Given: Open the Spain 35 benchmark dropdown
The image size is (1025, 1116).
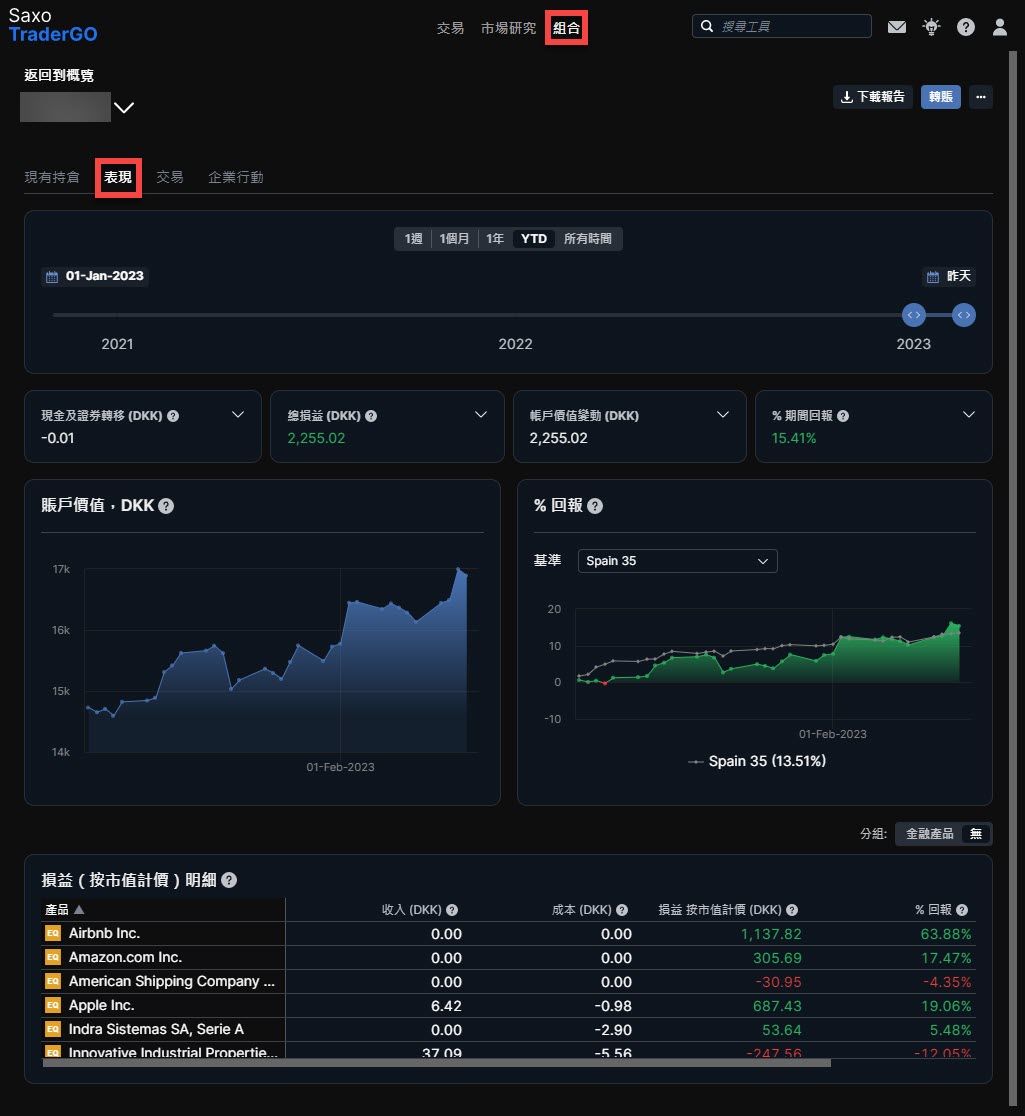Looking at the screenshot, I should pos(678,561).
